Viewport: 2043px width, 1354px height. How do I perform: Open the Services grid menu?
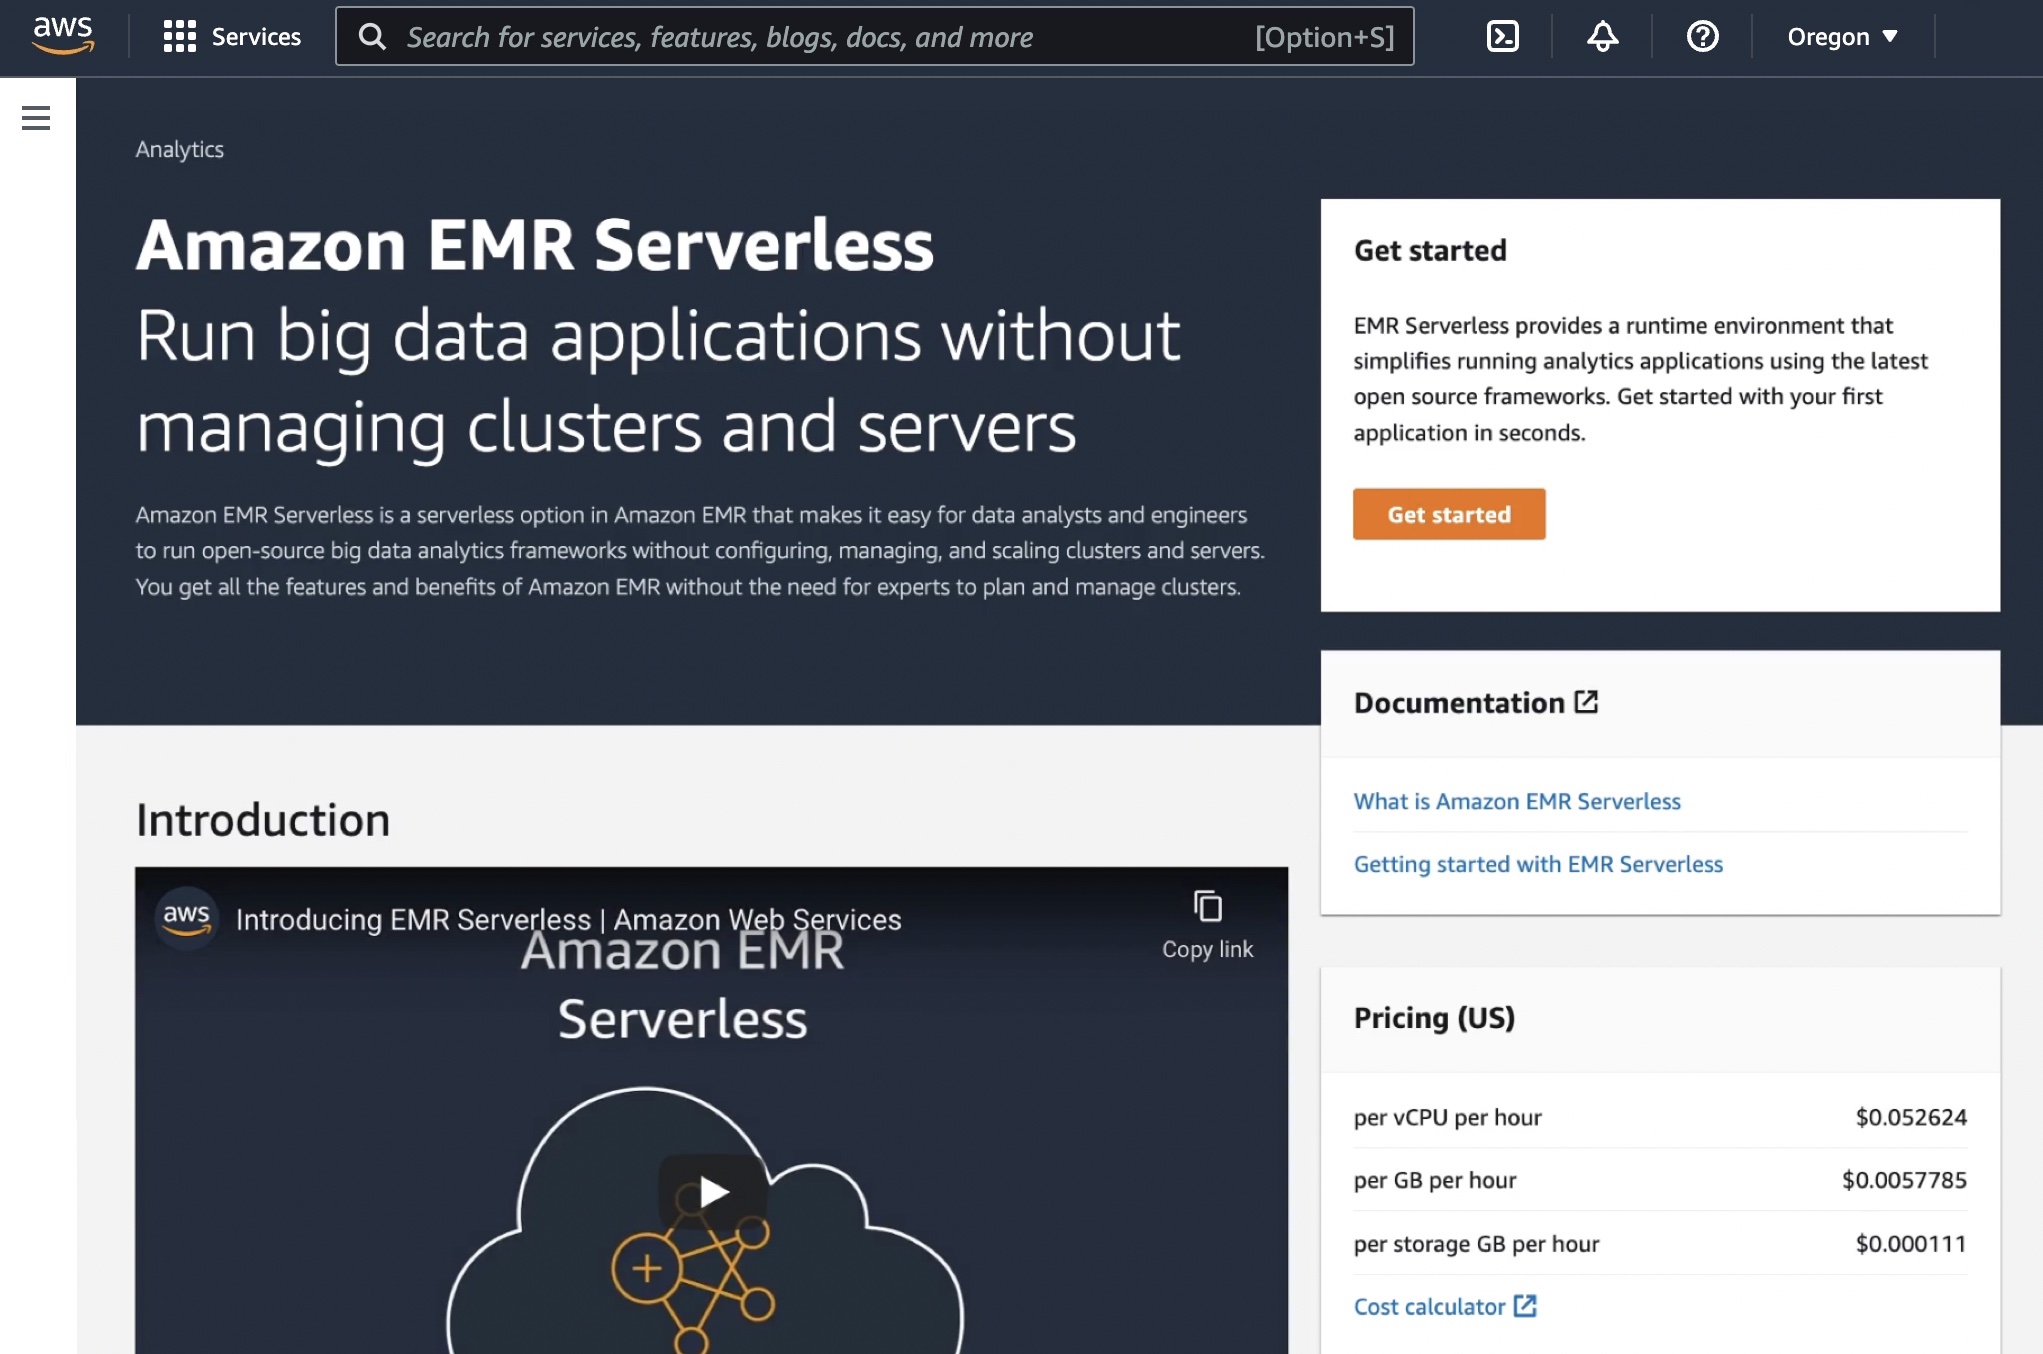coord(232,37)
